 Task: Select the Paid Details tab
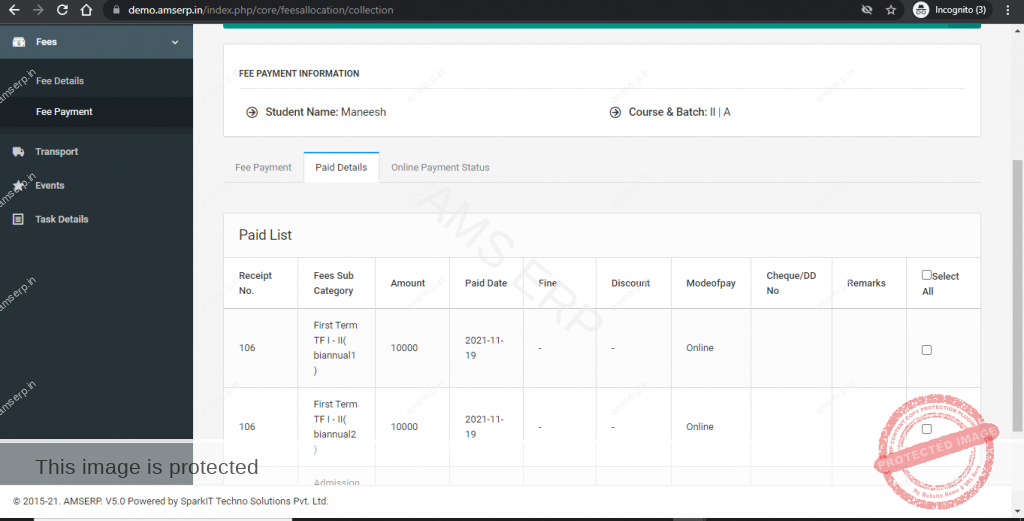click(x=341, y=167)
